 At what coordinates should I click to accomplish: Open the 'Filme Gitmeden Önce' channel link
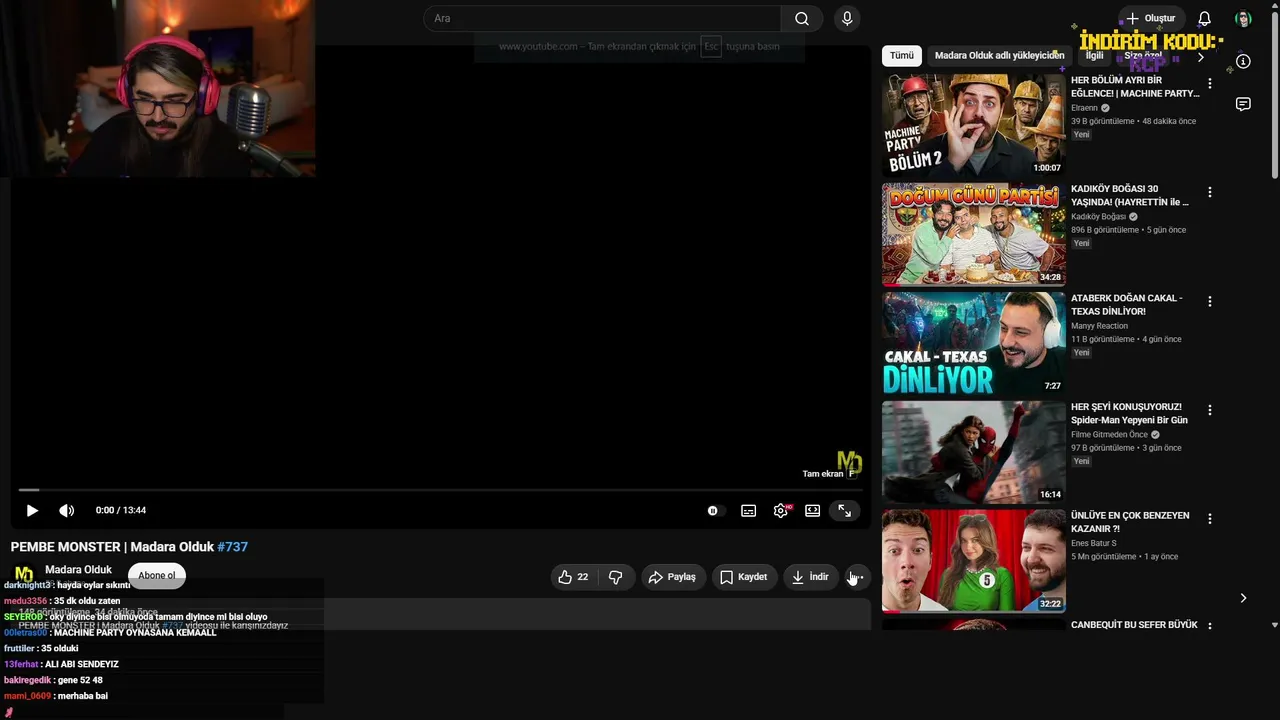1110,434
